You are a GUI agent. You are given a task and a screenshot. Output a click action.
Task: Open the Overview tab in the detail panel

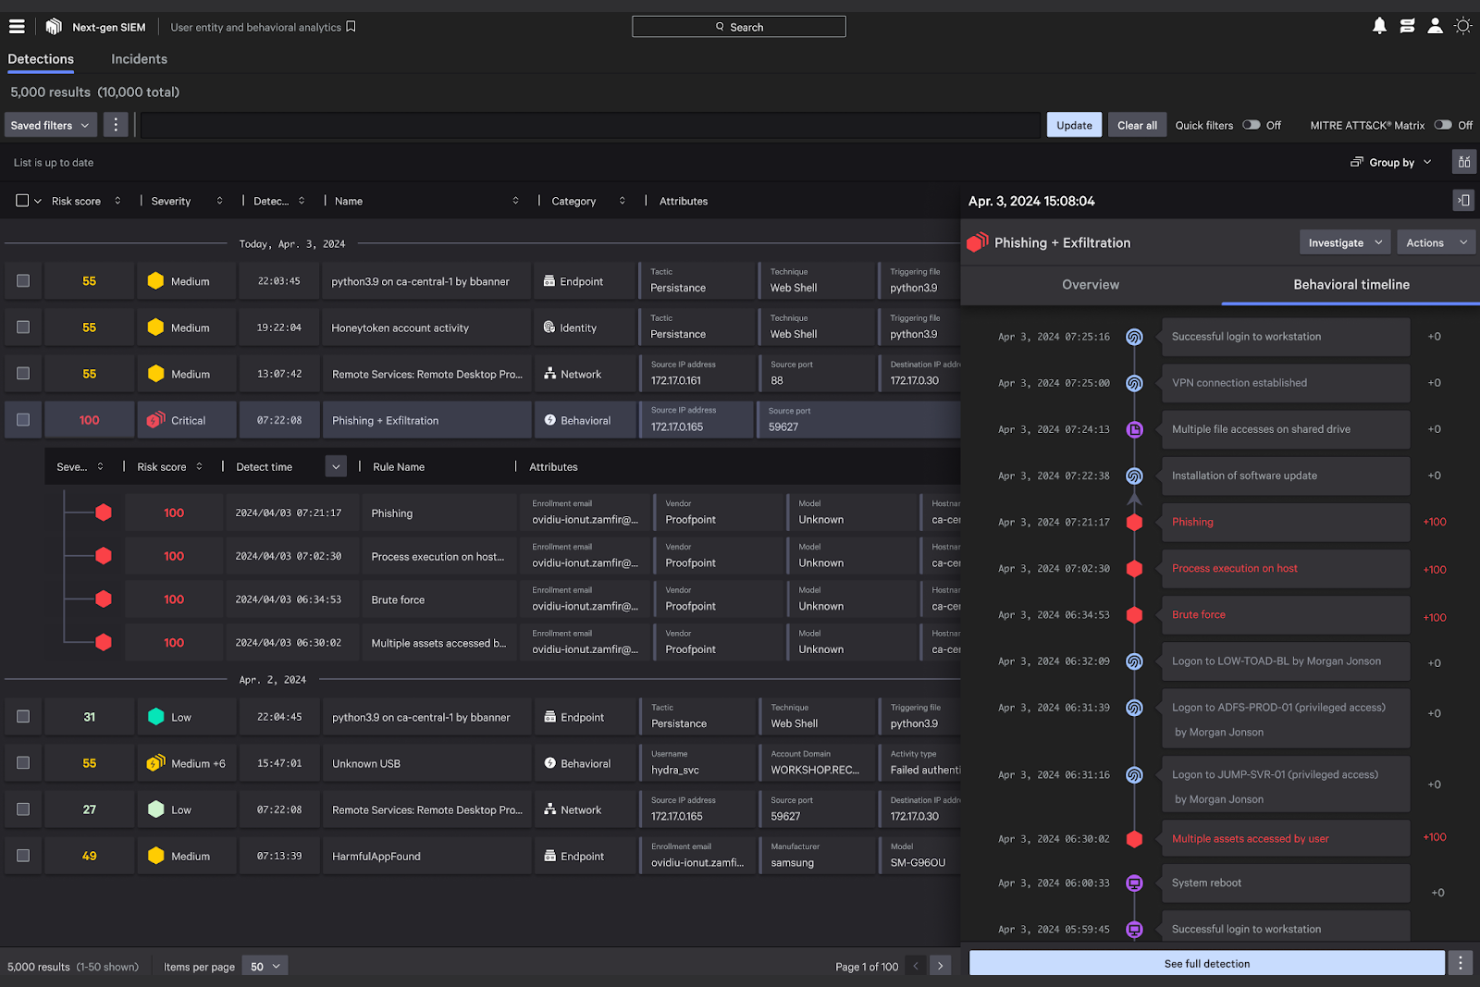(1090, 284)
